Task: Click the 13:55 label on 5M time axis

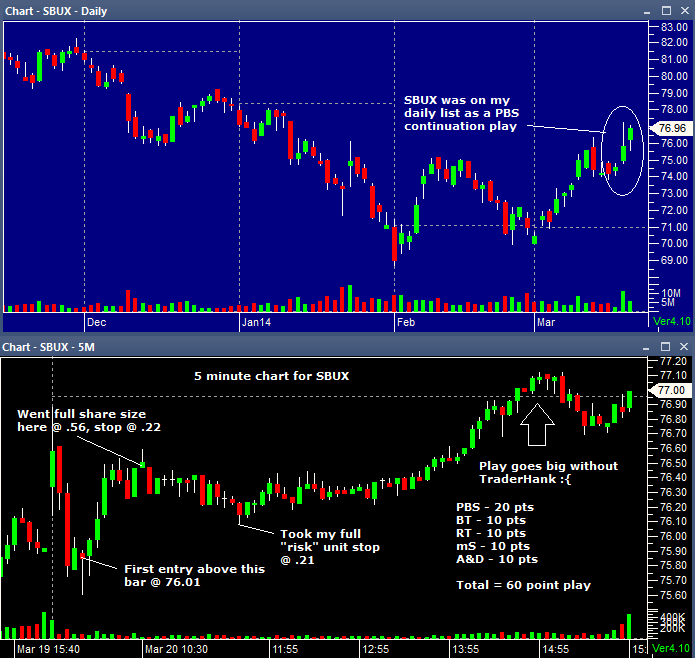Action: (466, 649)
